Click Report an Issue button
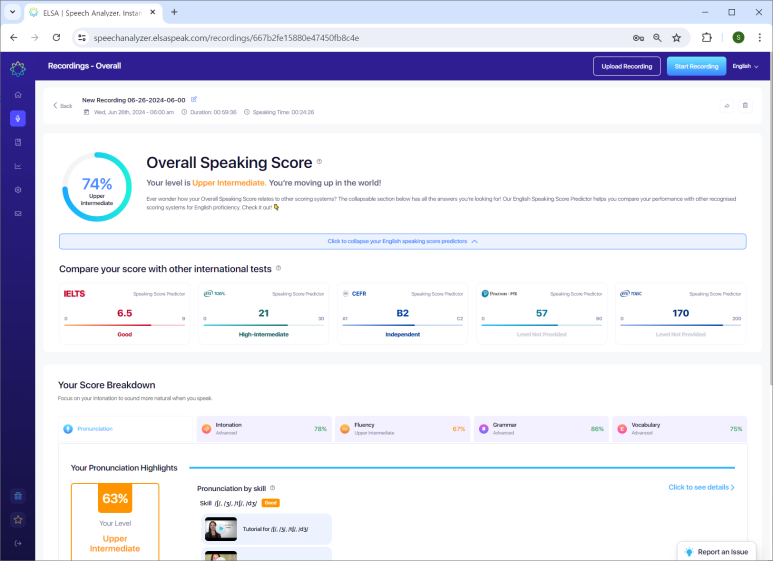Viewport: 773px width, 561px height. click(717, 552)
